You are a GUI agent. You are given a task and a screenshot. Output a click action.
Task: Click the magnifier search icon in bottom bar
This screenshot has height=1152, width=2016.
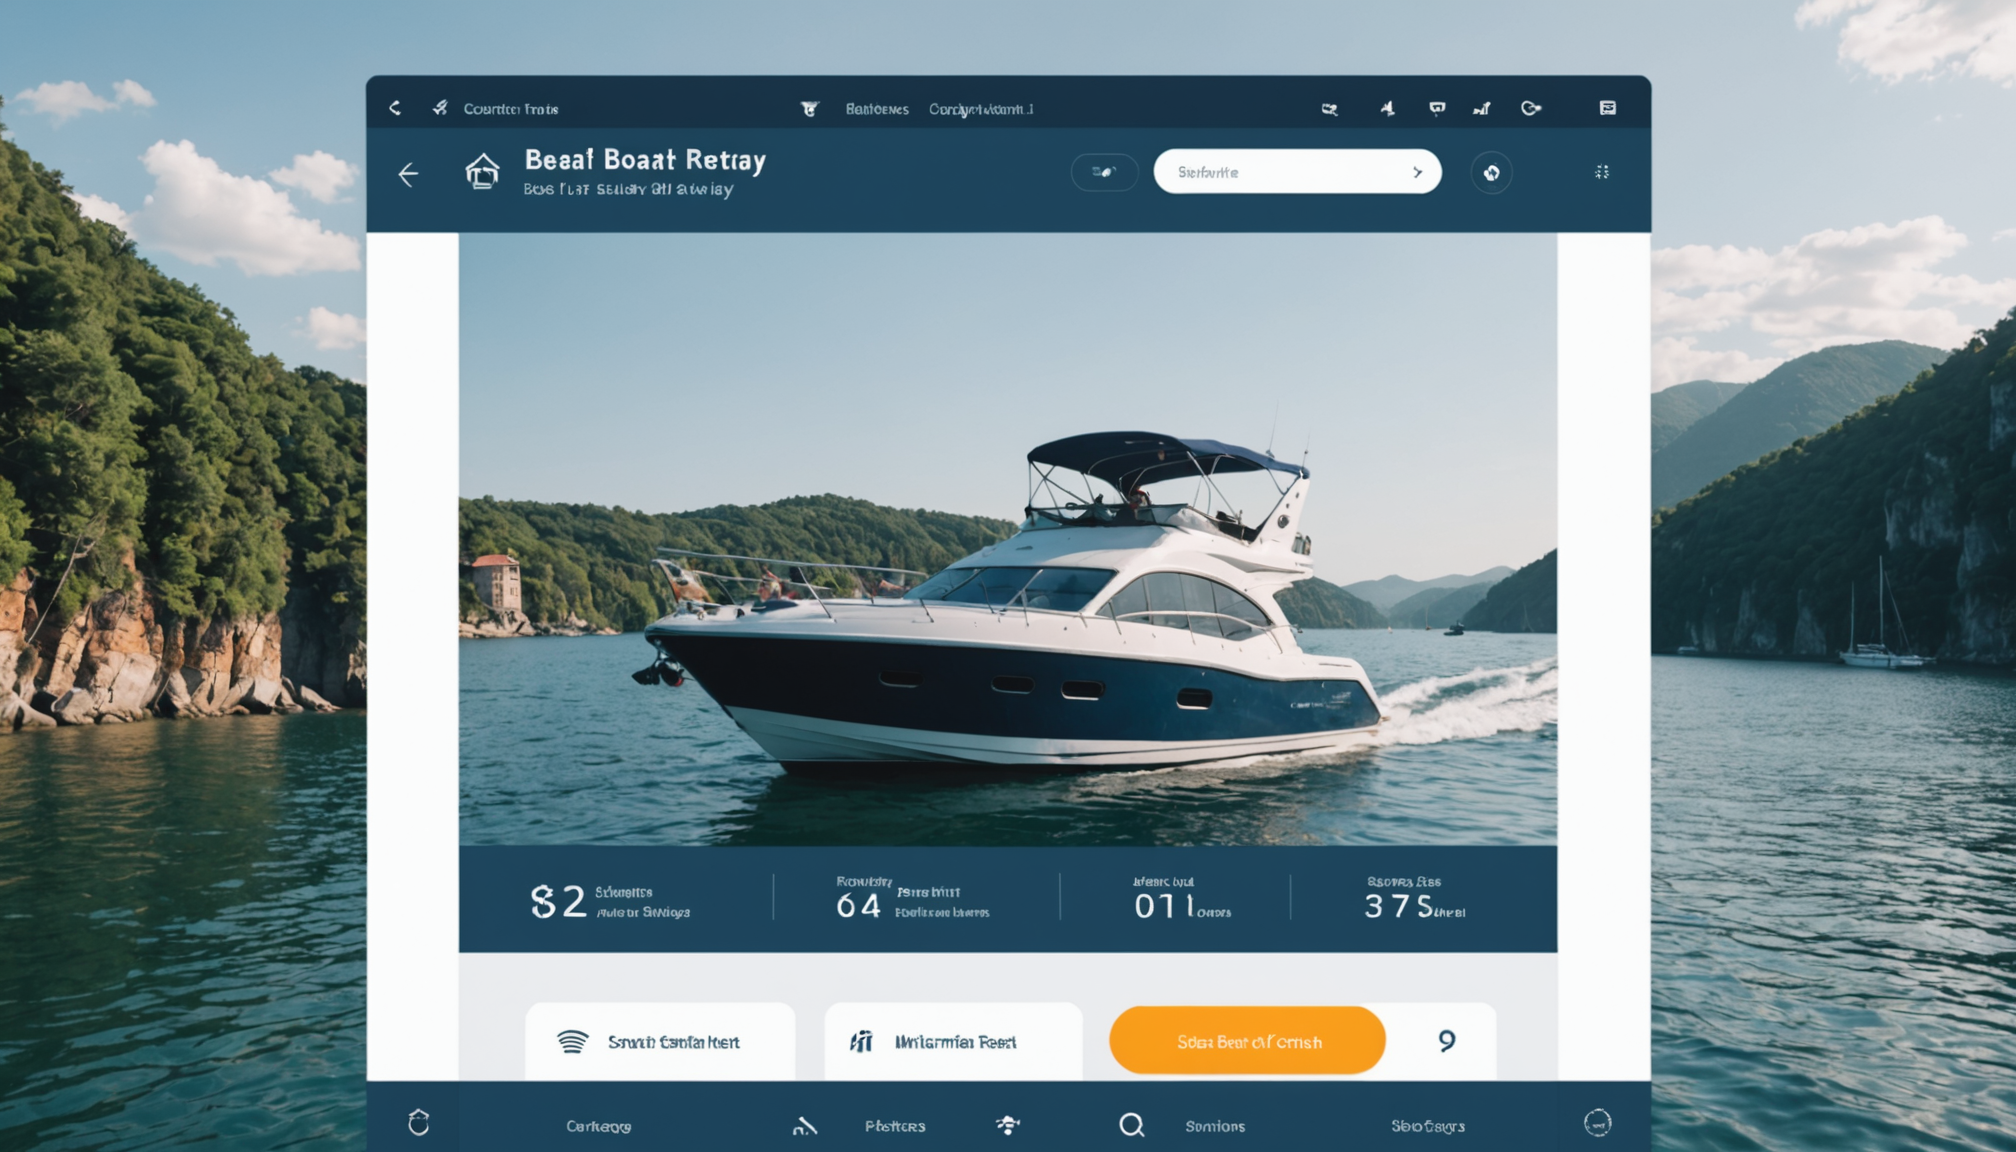point(1131,1125)
